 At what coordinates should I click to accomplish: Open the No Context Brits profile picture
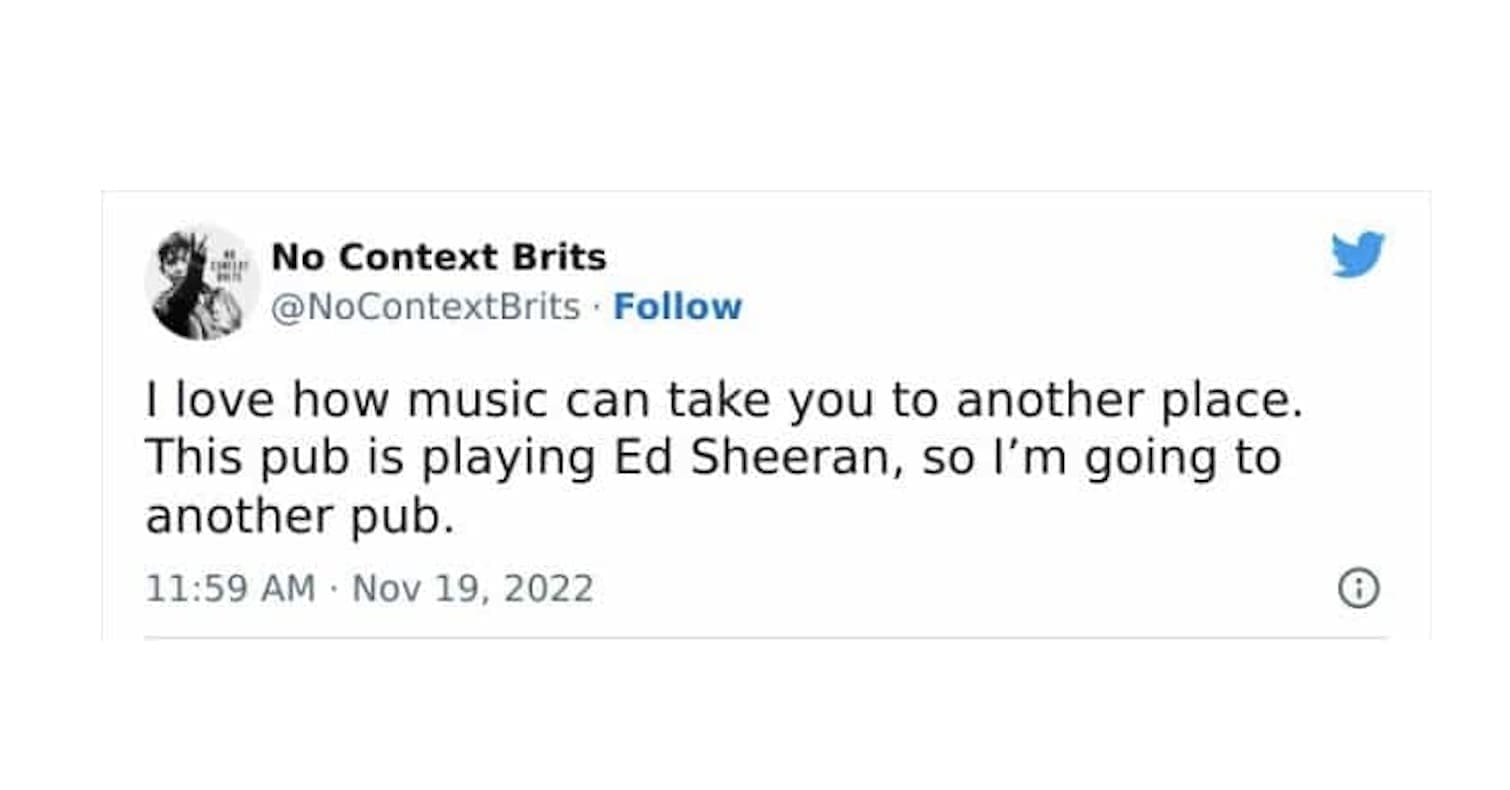(201, 282)
